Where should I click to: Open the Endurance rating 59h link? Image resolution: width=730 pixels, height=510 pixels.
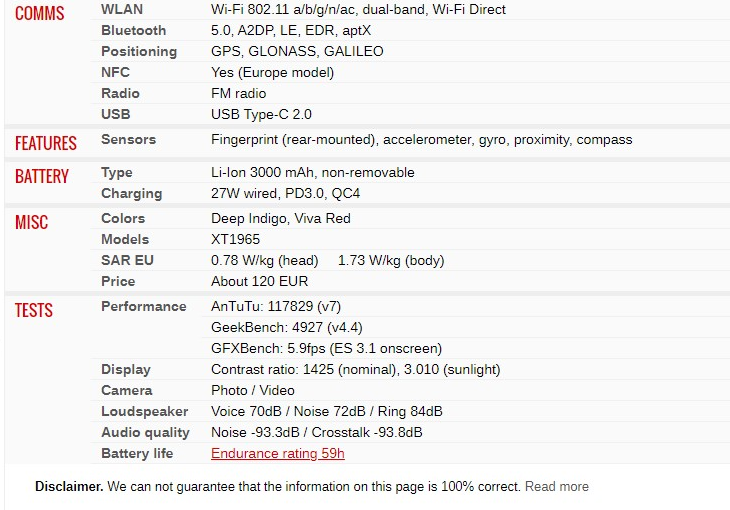coord(277,453)
